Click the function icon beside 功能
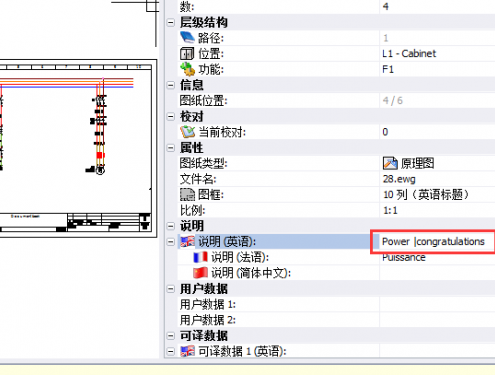495x375 pixels. (x=187, y=69)
